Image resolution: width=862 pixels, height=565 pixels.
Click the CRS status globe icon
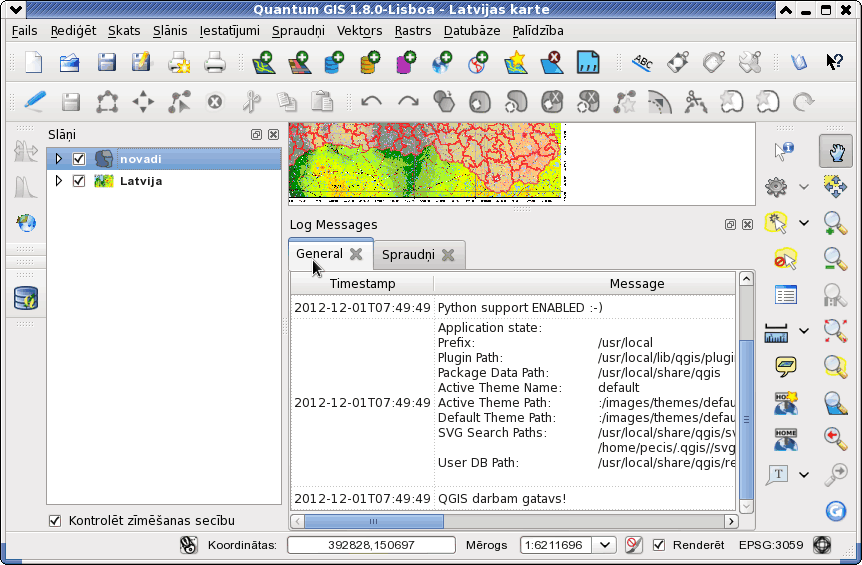pos(822,545)
